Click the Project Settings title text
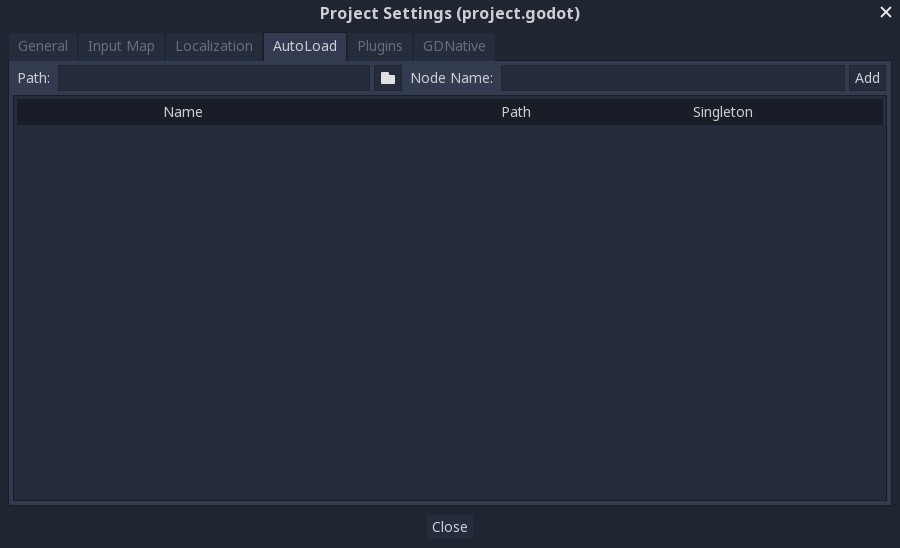This screenshot has height=548, width=900. tap(450, 13)
